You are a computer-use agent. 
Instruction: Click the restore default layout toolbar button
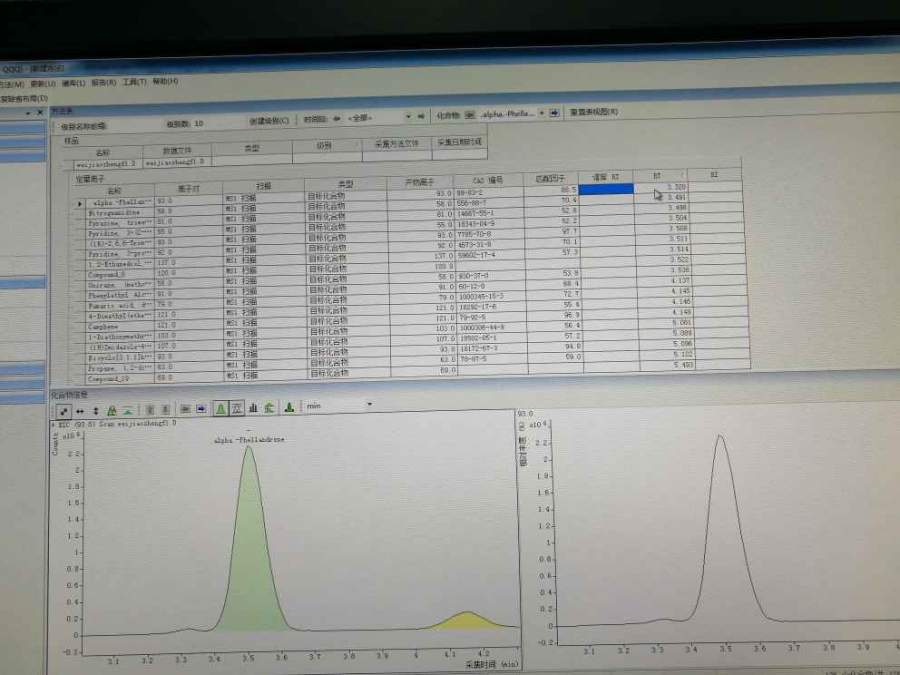[x=24, y=99]
